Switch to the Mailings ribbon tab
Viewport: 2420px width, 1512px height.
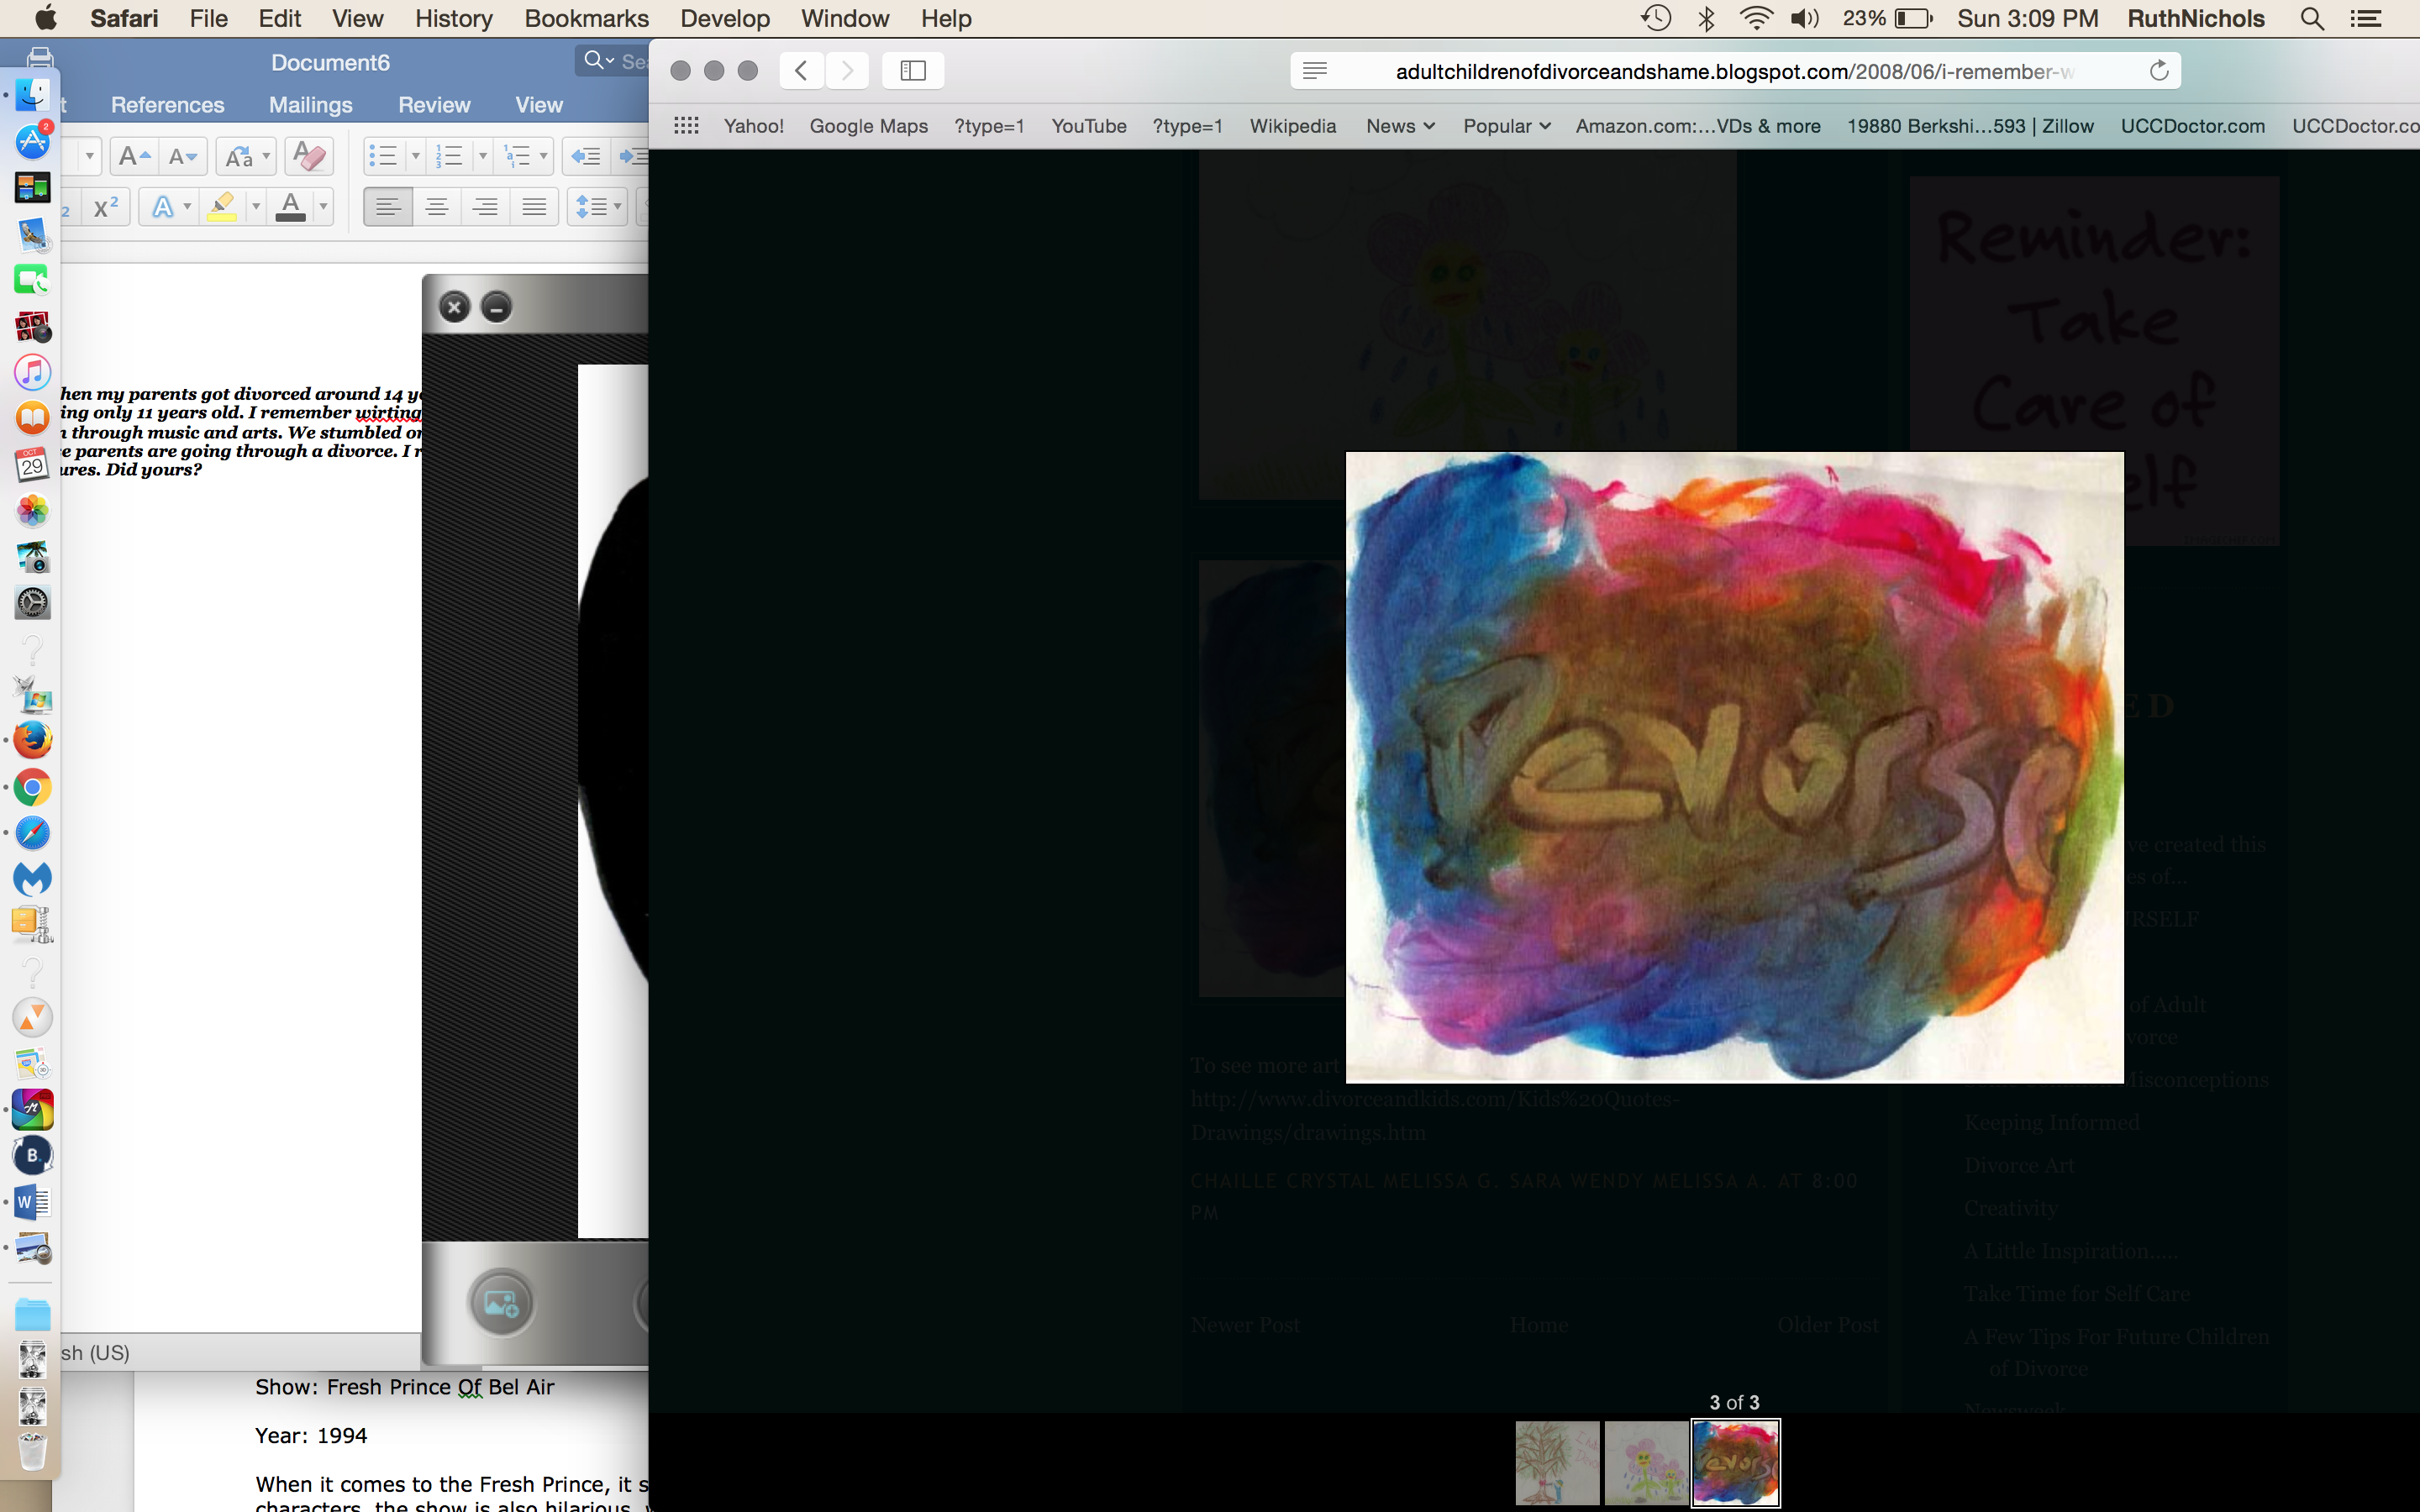coord(310,105)
